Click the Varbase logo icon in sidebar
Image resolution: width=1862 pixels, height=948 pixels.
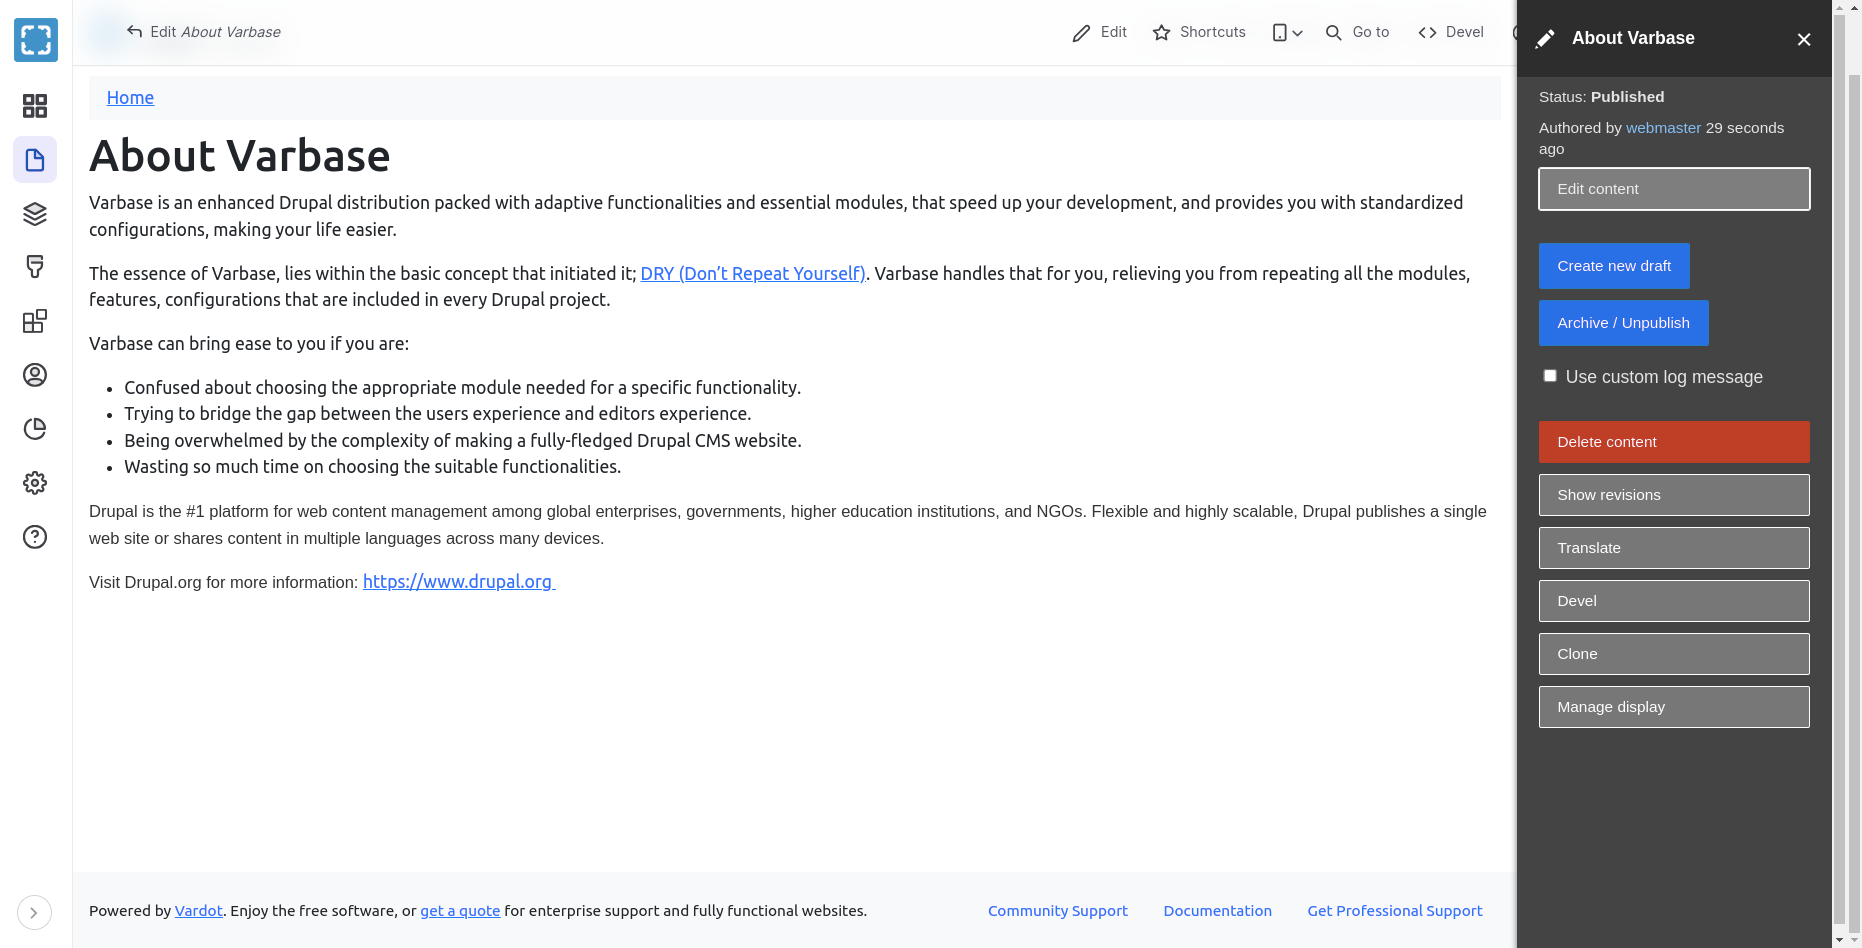36,40
